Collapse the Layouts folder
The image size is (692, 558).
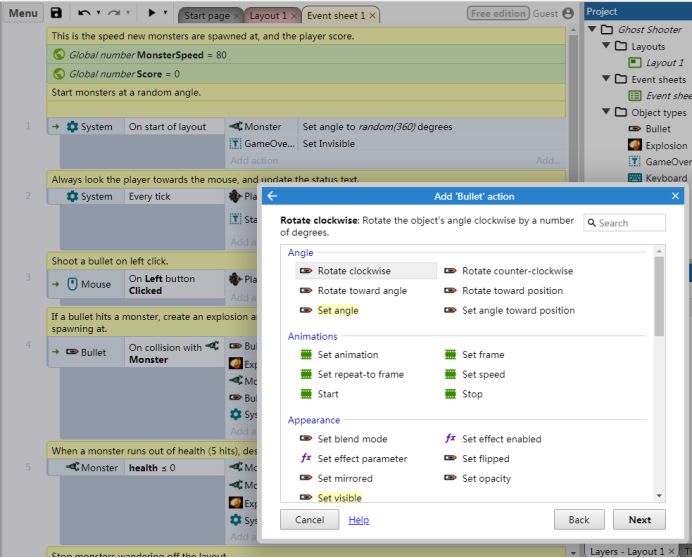(606, 47)
